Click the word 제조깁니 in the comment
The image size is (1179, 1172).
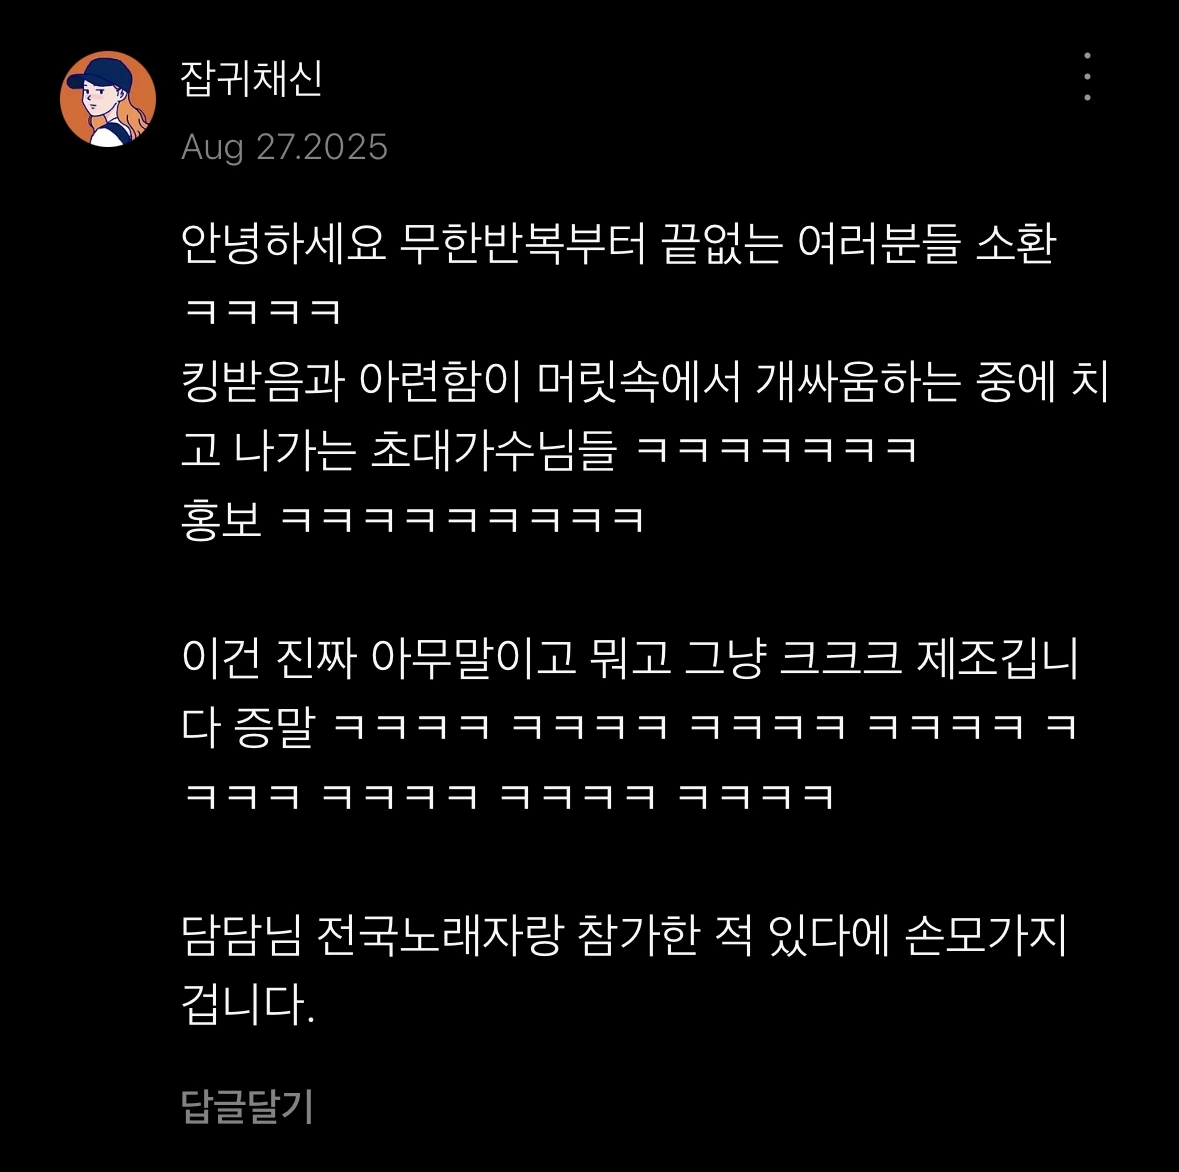[998, 658]
